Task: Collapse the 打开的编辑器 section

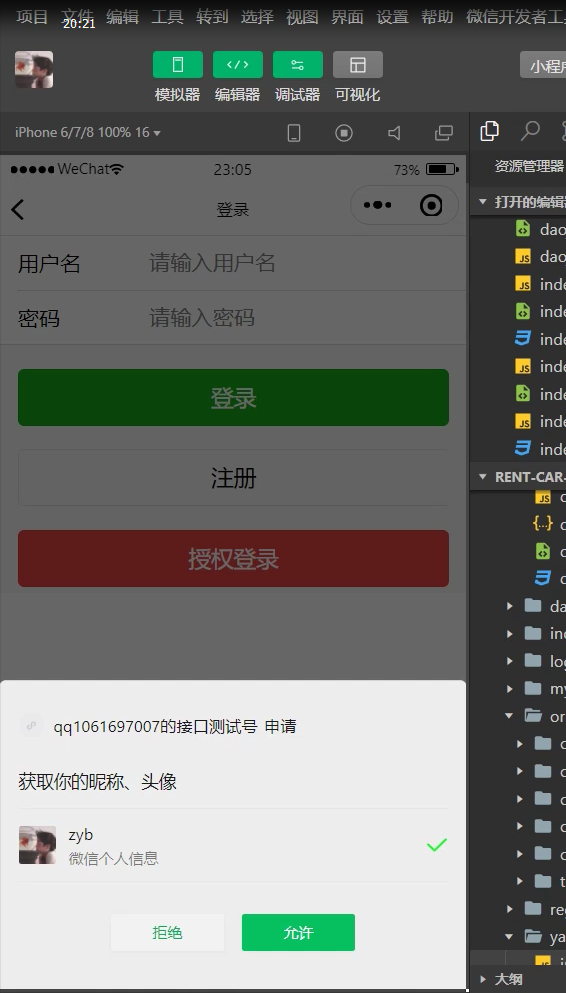Action: click(x=484, y=202)
